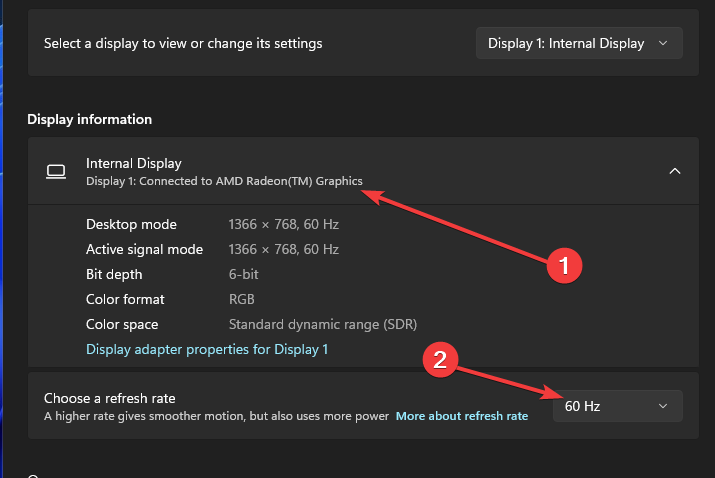This screenshot has width=715, height=478.
Task: Click the chevron arrow in the 60 Hz box
Action: pos(662,405)
